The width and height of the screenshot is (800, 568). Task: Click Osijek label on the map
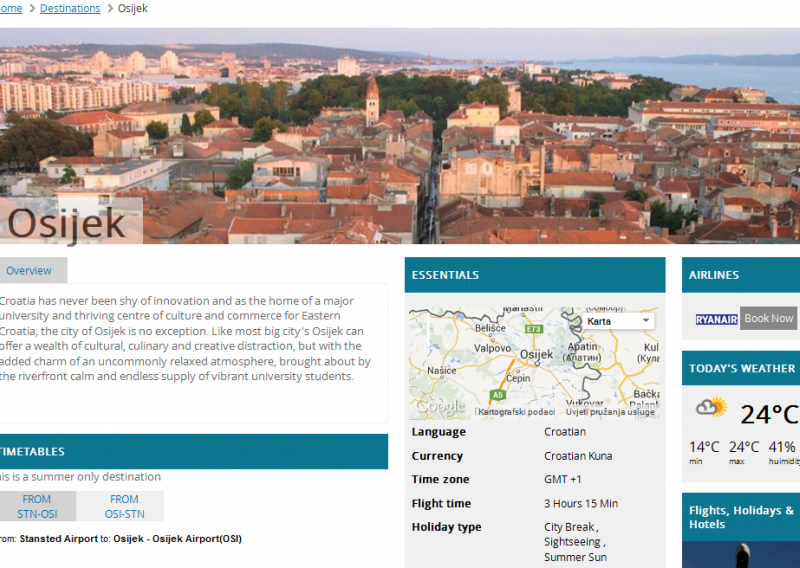click(536, 354)
